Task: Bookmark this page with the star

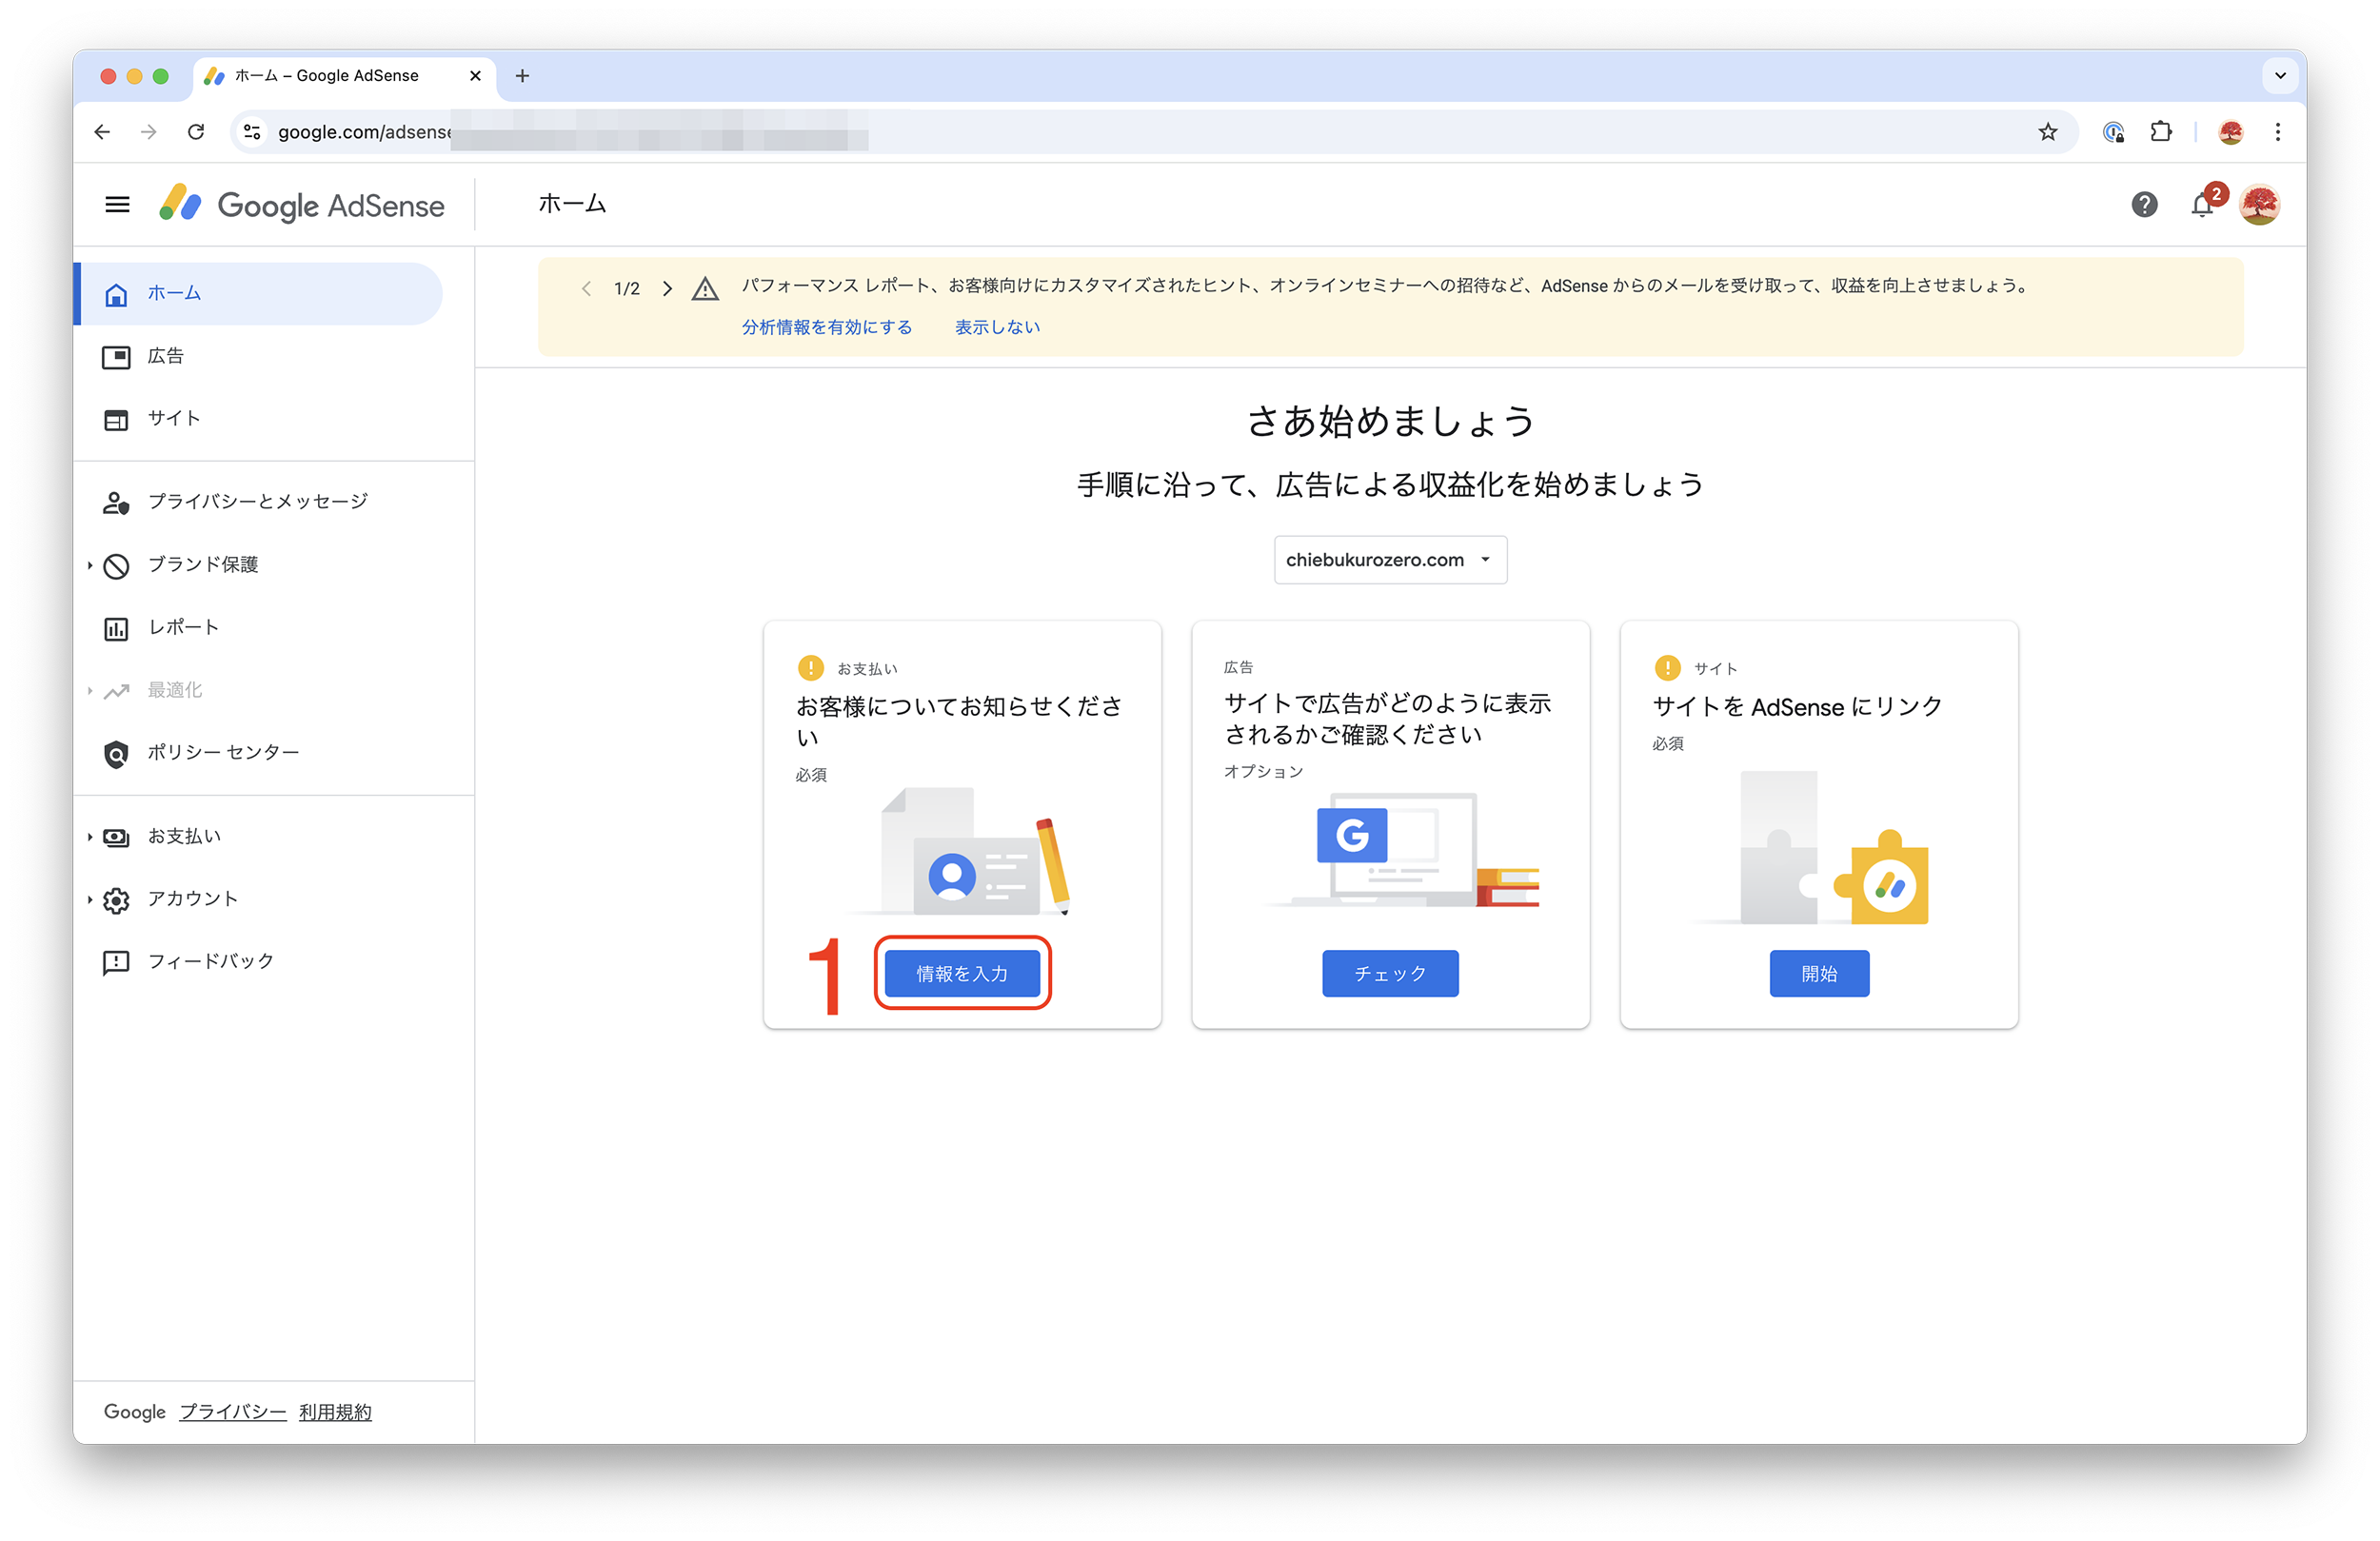Action: pyautogui.click(x=2047, y=132)
